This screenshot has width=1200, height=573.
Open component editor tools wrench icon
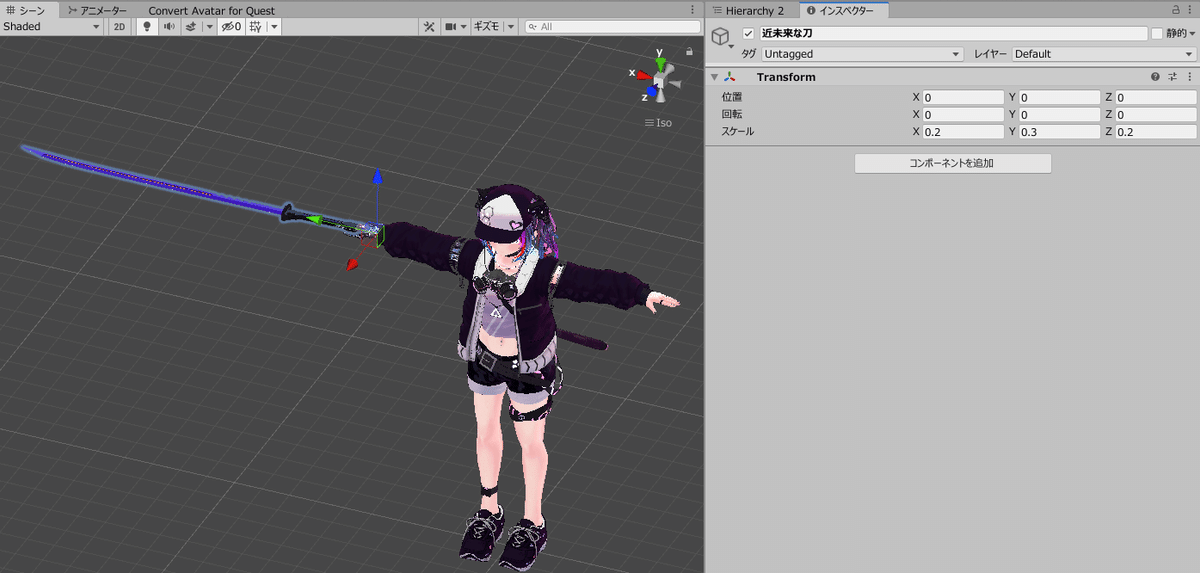point(429,27)
